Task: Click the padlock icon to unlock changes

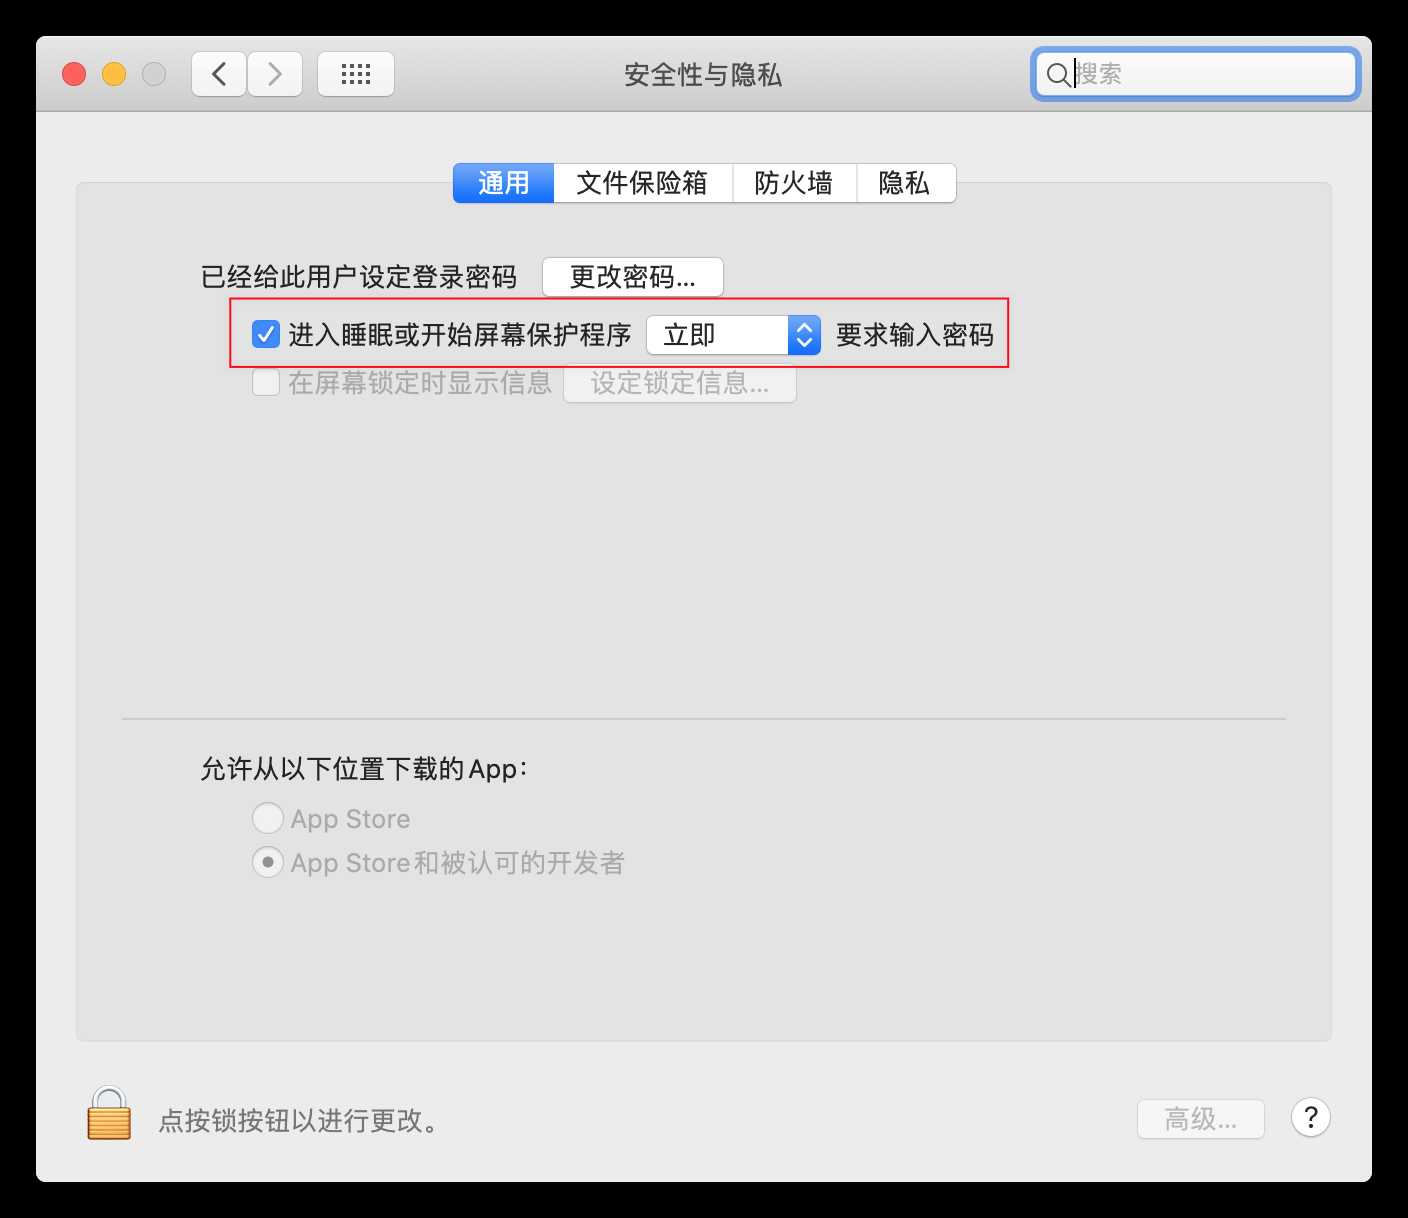Action: tap(109, 1114)
